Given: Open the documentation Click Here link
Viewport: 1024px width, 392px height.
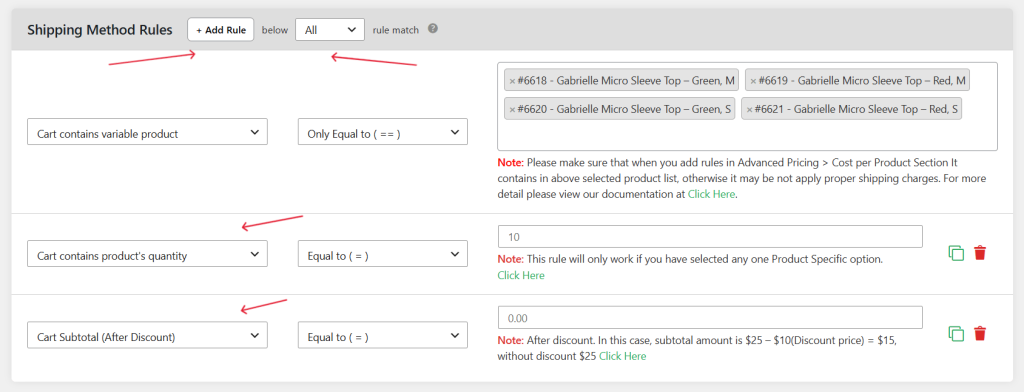Looking at the screenshot, I should click(x=711, y=194).
